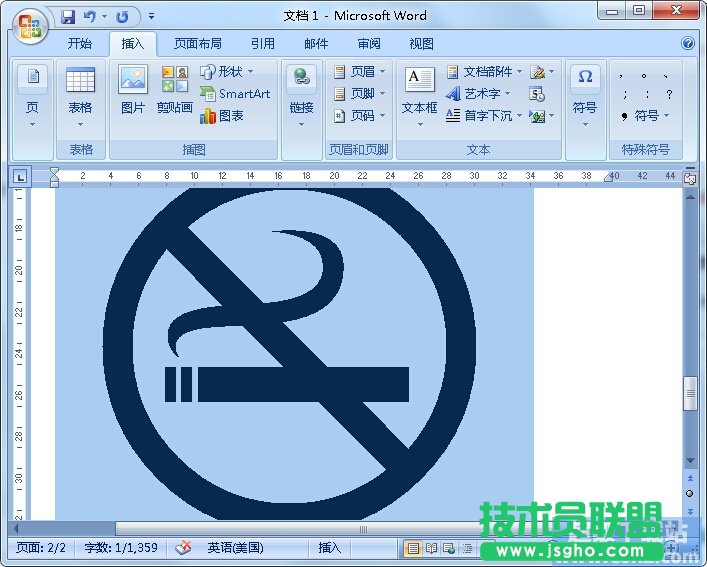
Task: Insert 剪贴画 clip art
Action: [174, 90]
